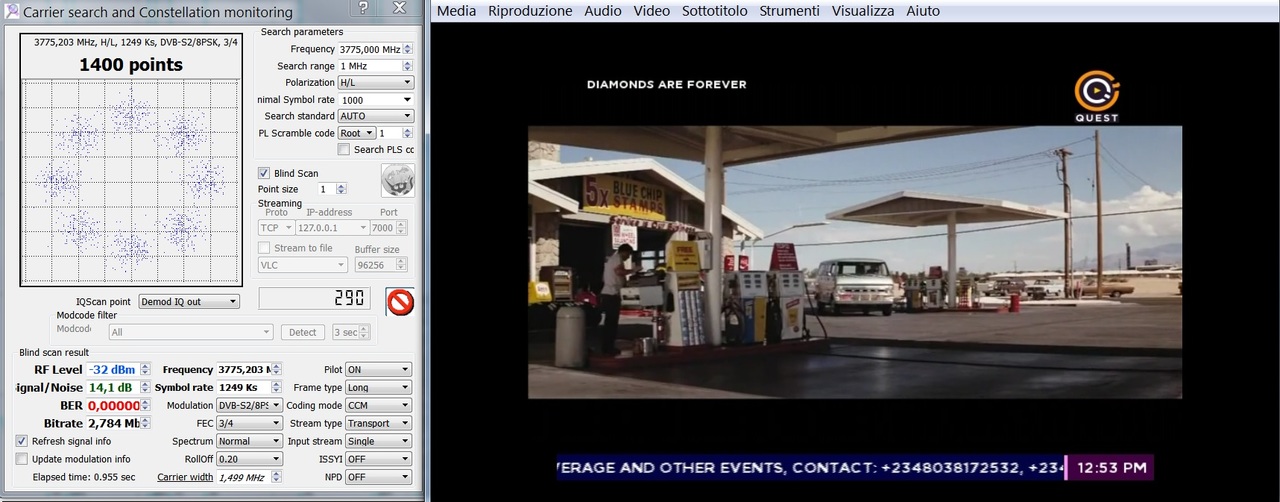This screenshot has width=1280, height=502.
Task: Open the Pilot ON dropdown
Action: tap(378, 370)
